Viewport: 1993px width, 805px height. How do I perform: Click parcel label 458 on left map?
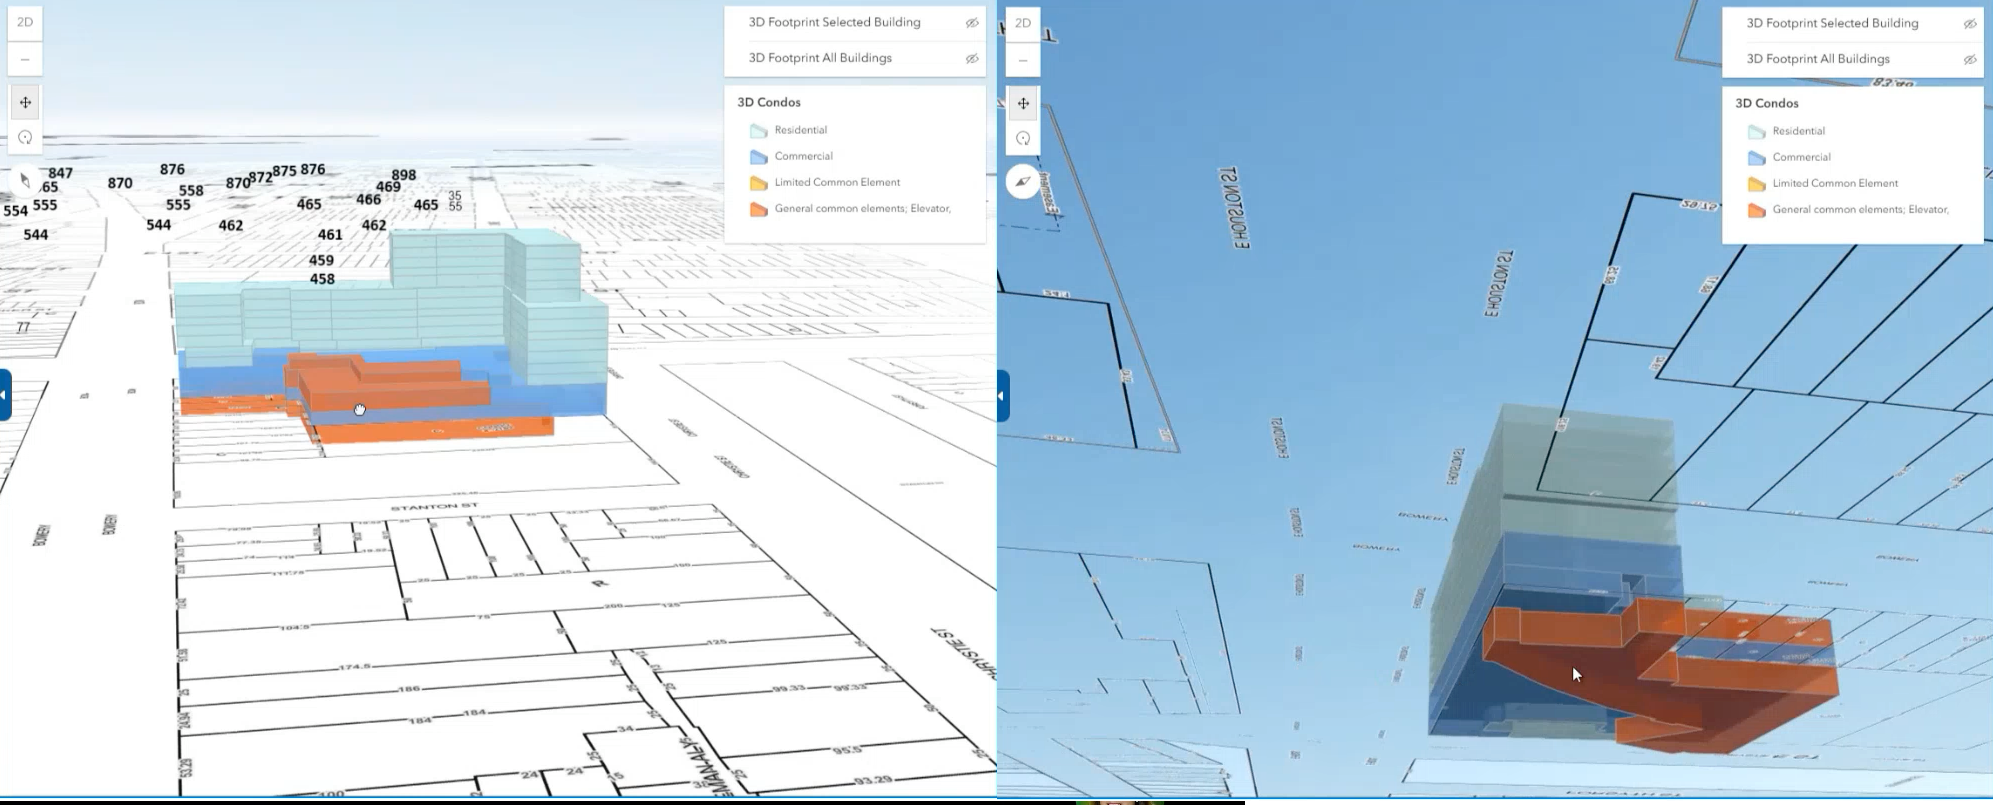322,279
